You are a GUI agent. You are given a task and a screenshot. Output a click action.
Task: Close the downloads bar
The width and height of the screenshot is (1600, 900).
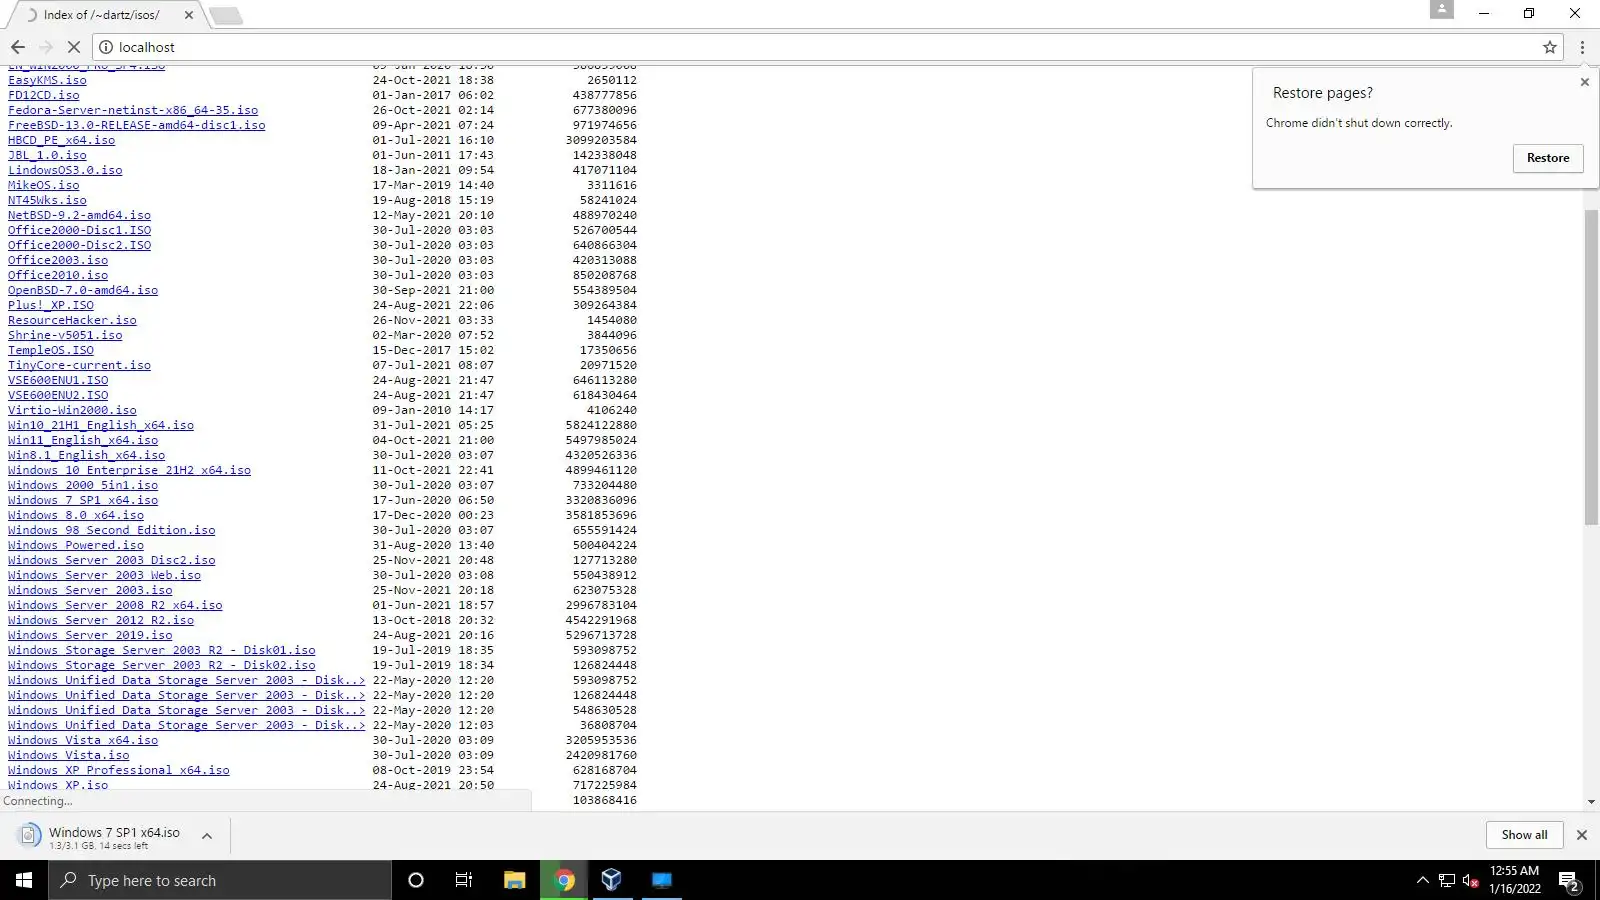[1581, 835]
